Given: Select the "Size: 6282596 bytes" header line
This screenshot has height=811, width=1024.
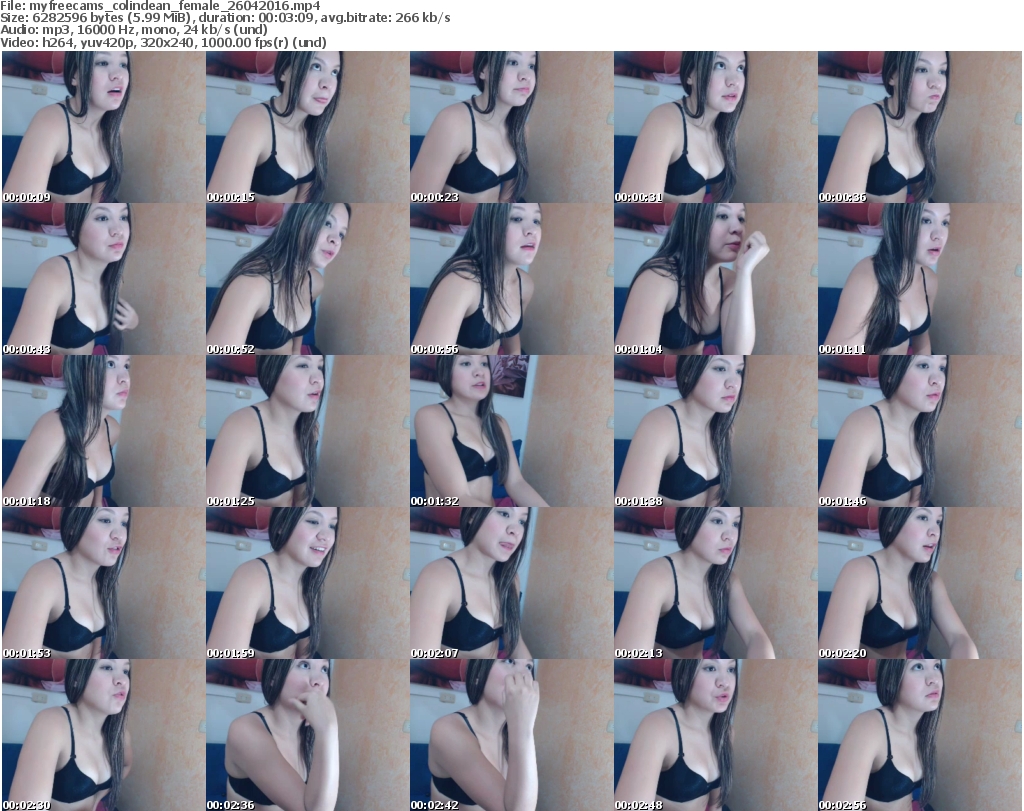Looking at the screenshot, I should [x=225, y=18].
